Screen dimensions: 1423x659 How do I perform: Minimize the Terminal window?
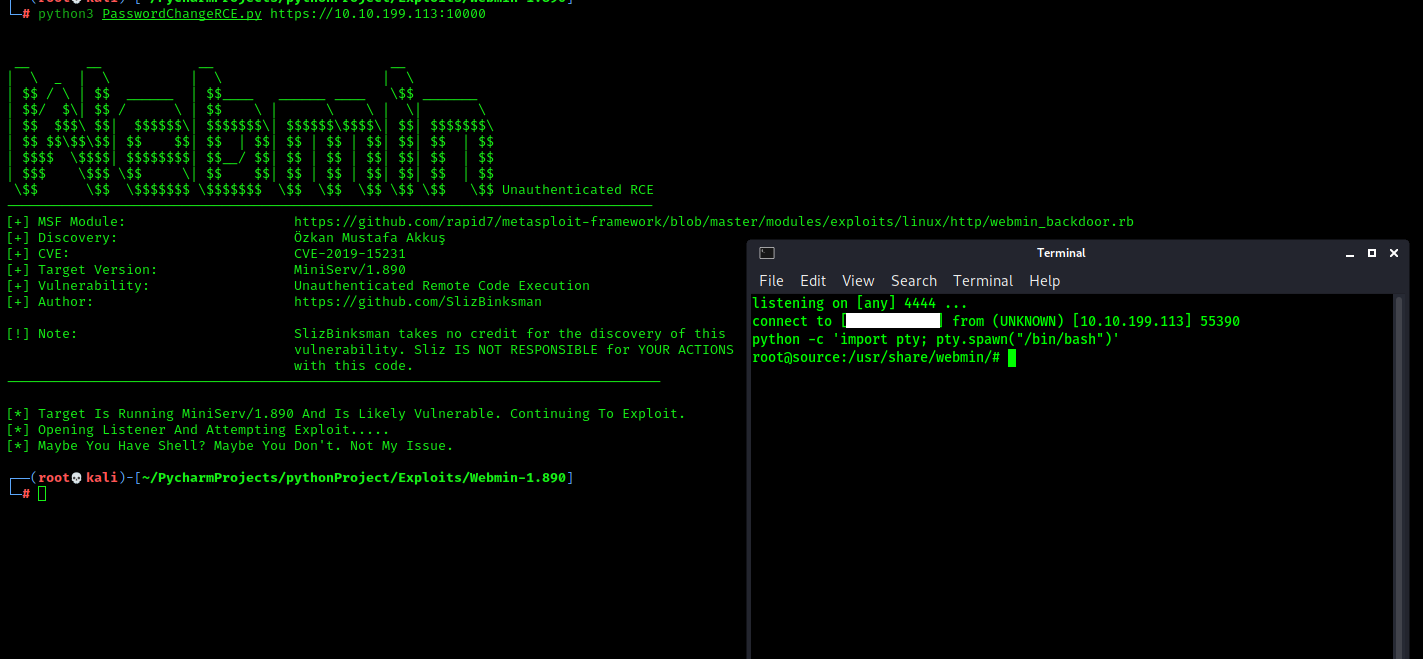tap(1349, 253)
